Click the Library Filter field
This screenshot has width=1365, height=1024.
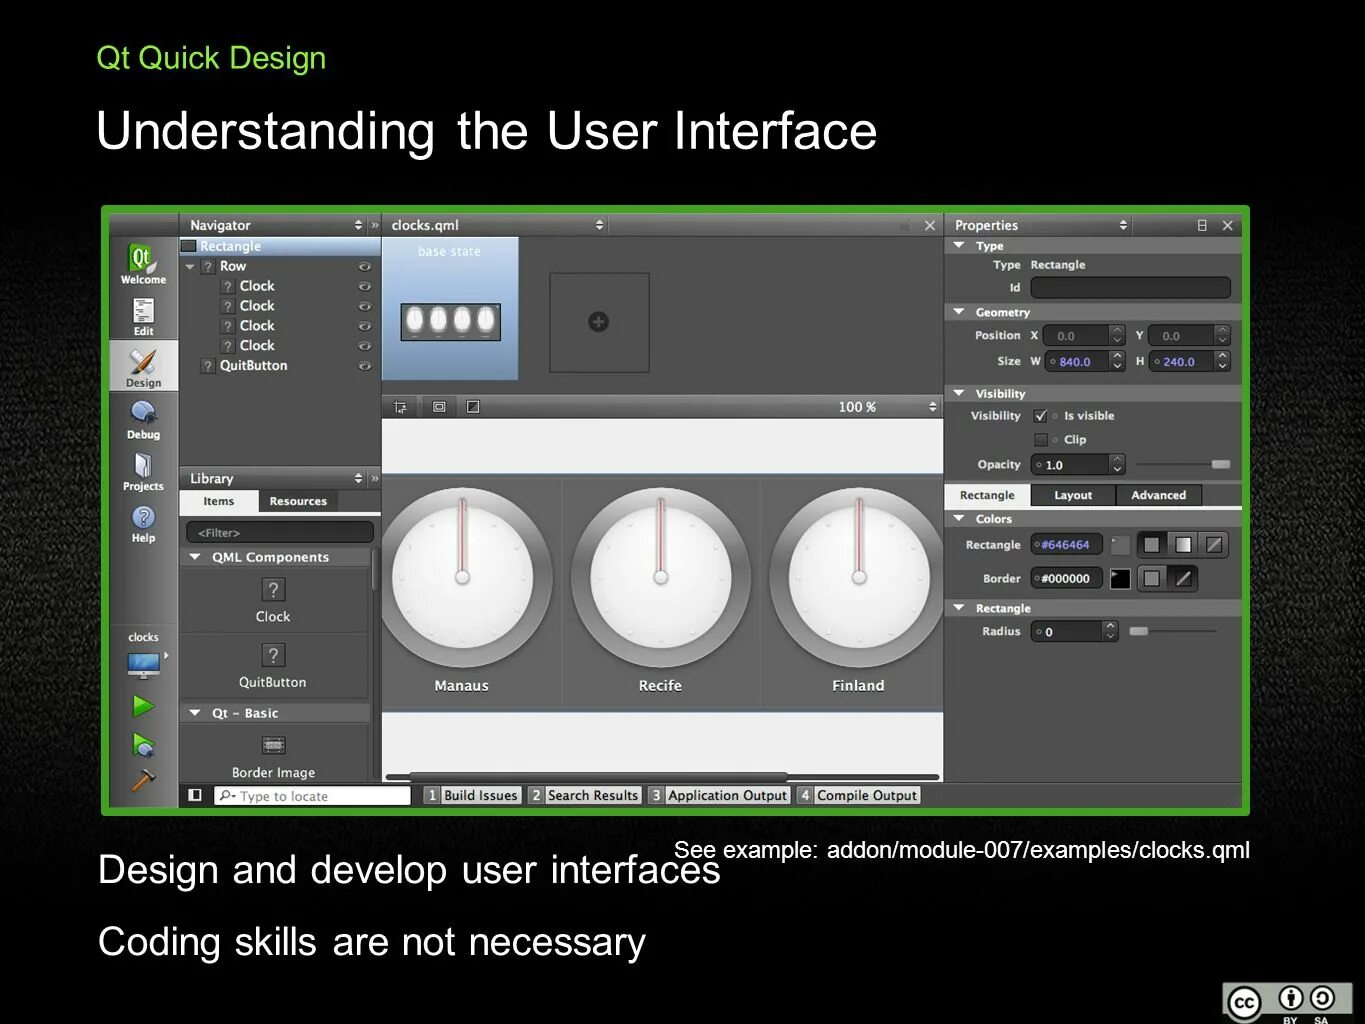280,532
